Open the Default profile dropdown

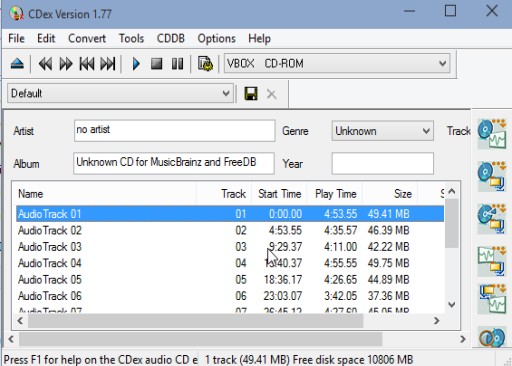pos(120,93)
